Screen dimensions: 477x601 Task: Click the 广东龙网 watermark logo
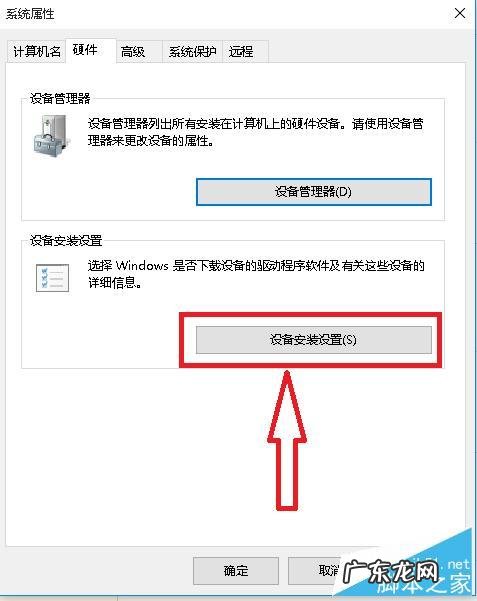(x=390, y=572)
